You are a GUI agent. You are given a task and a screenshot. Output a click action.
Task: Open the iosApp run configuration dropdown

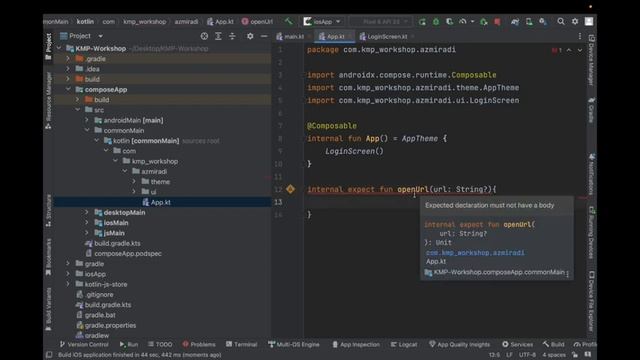tap(322, 22)
